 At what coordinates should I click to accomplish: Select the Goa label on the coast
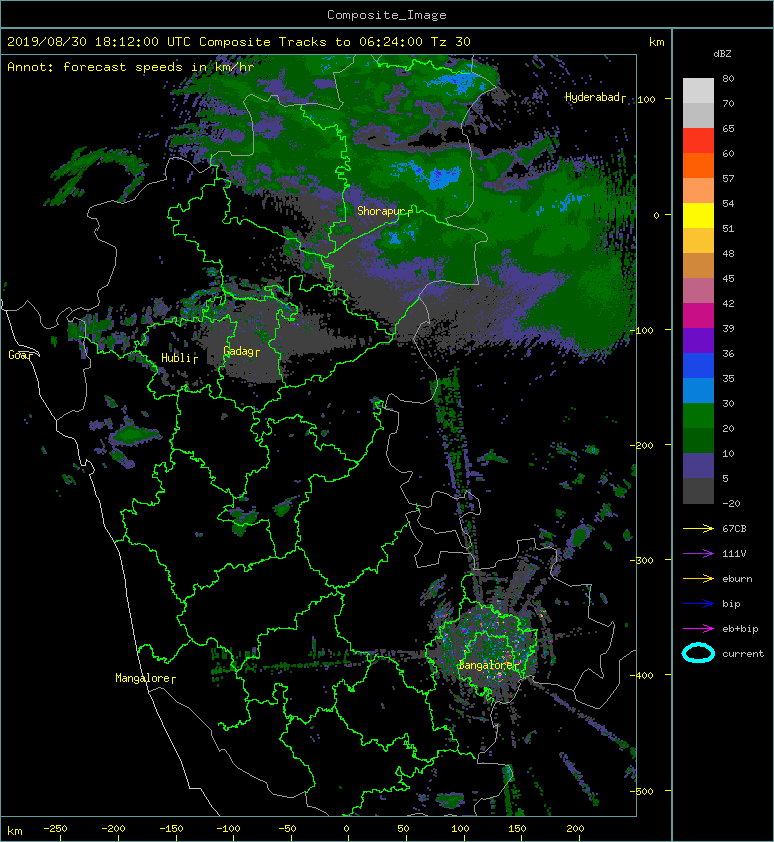click(x=20, y=355)
